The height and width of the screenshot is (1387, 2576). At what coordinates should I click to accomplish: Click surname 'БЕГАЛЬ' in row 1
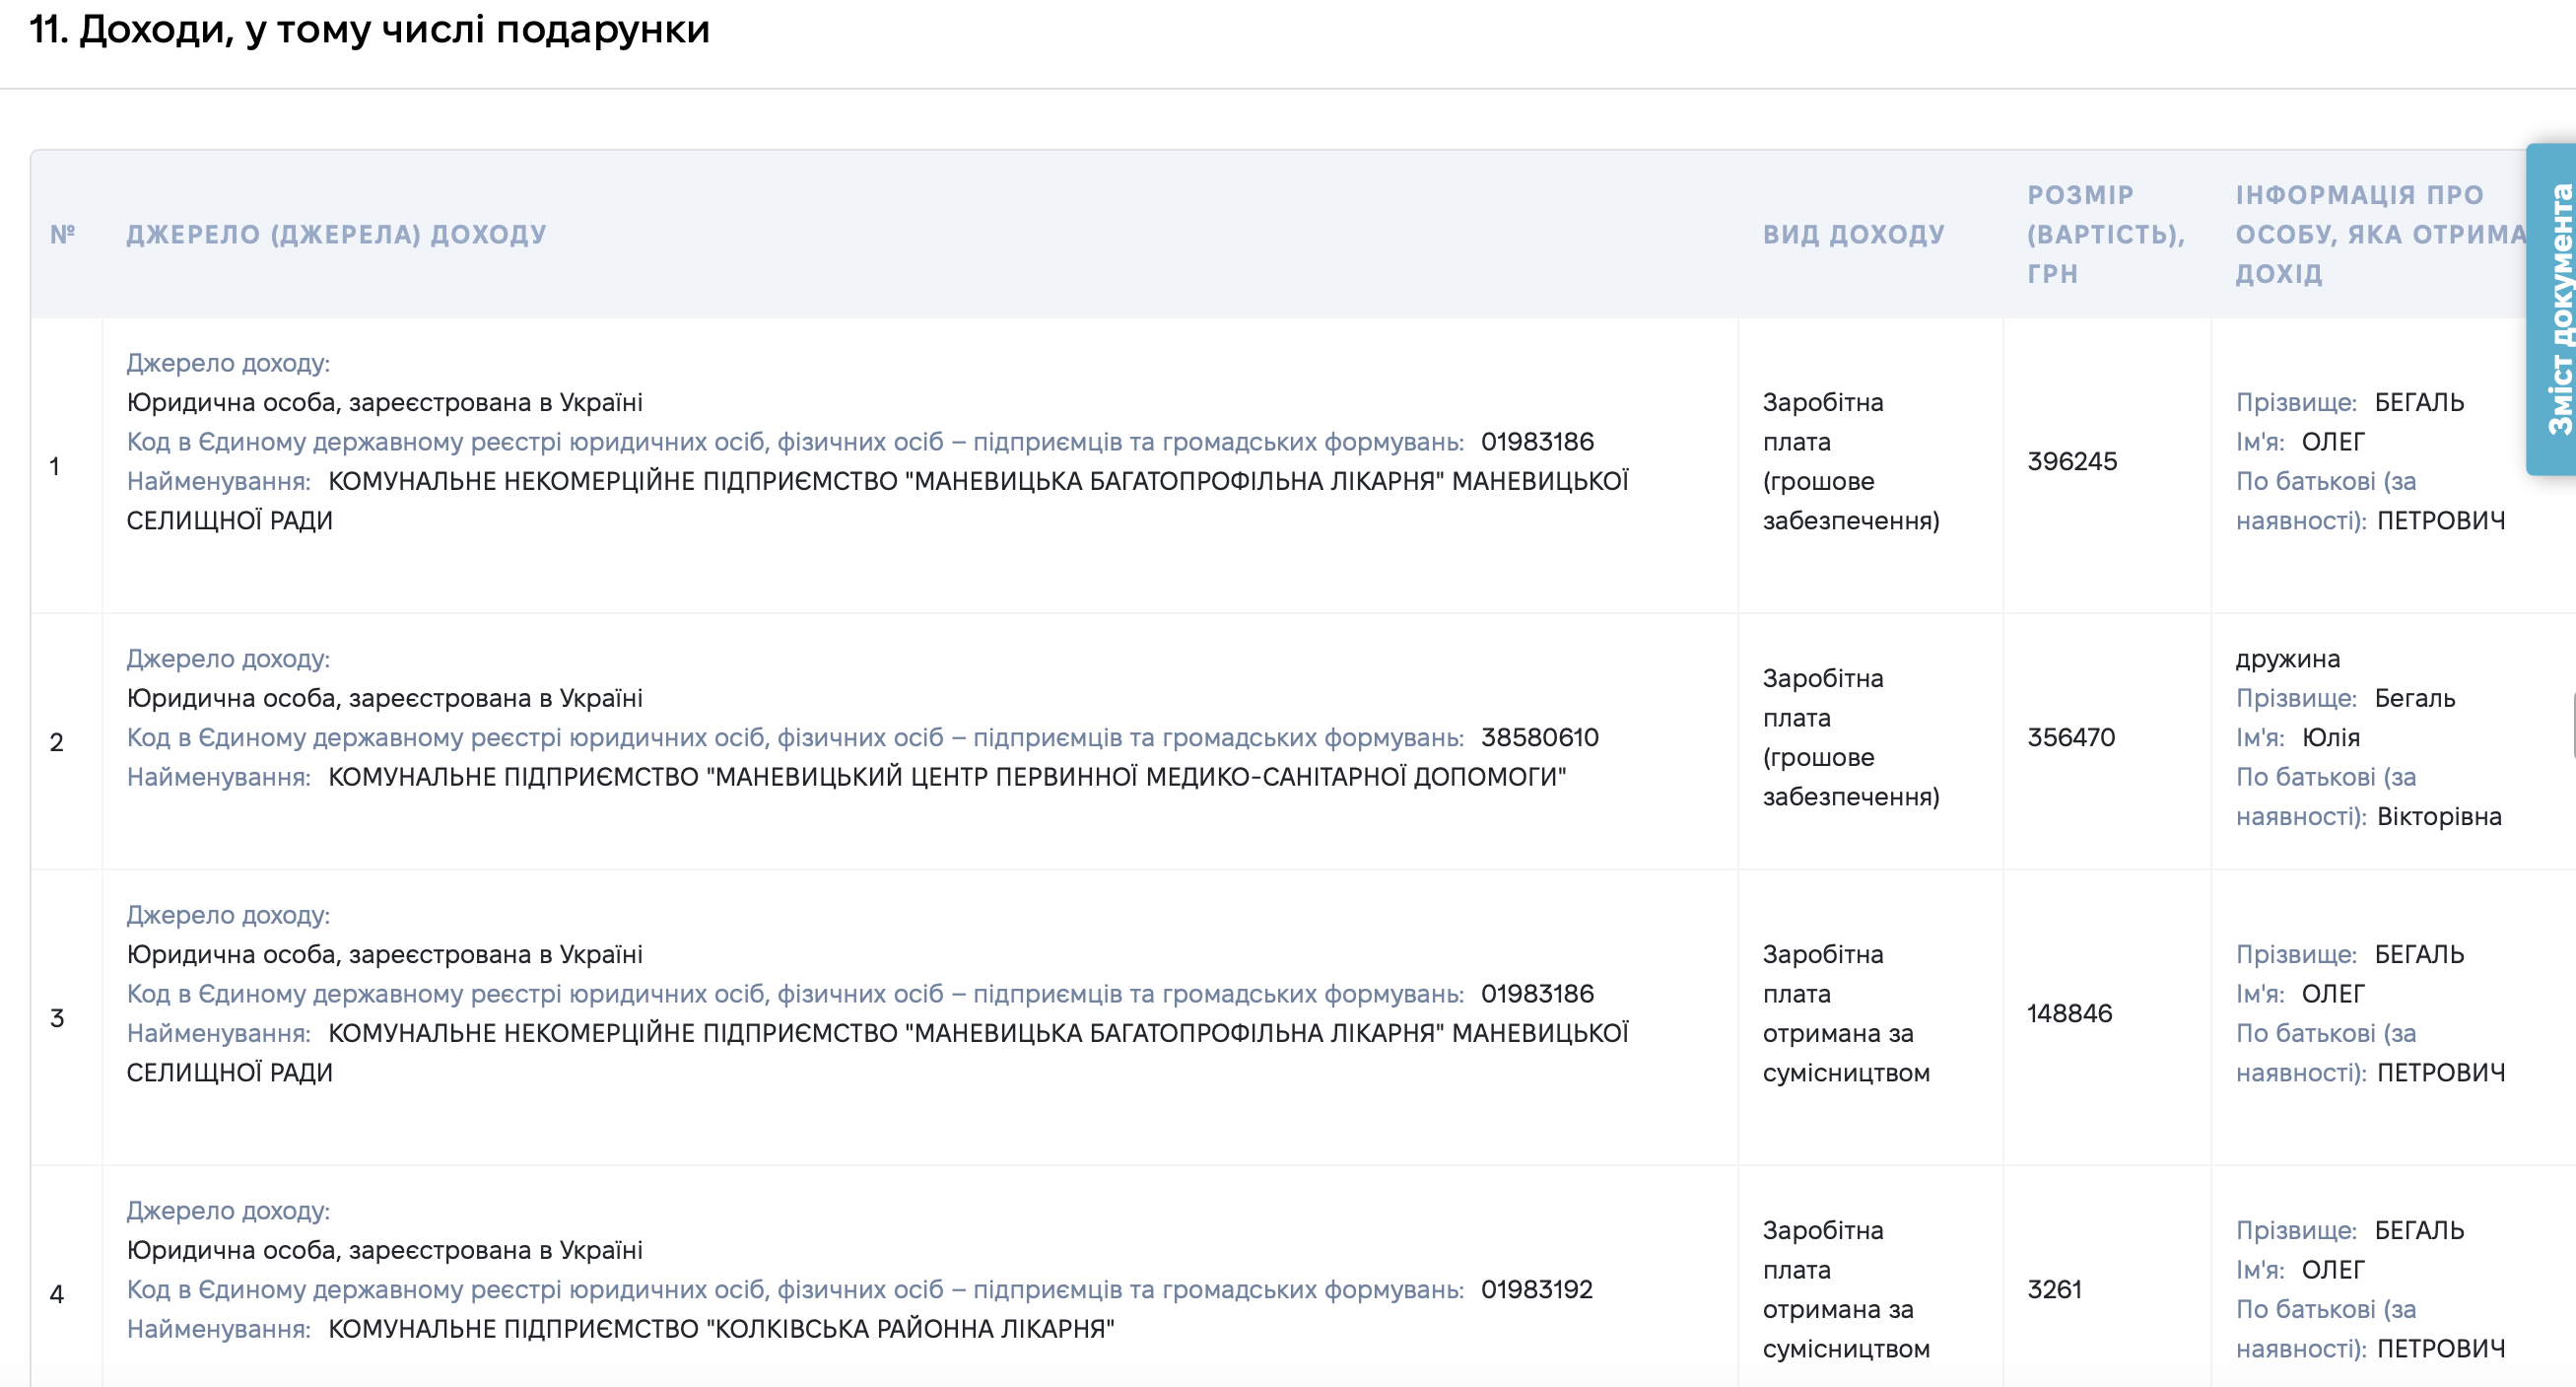(x=2419, y=402)
